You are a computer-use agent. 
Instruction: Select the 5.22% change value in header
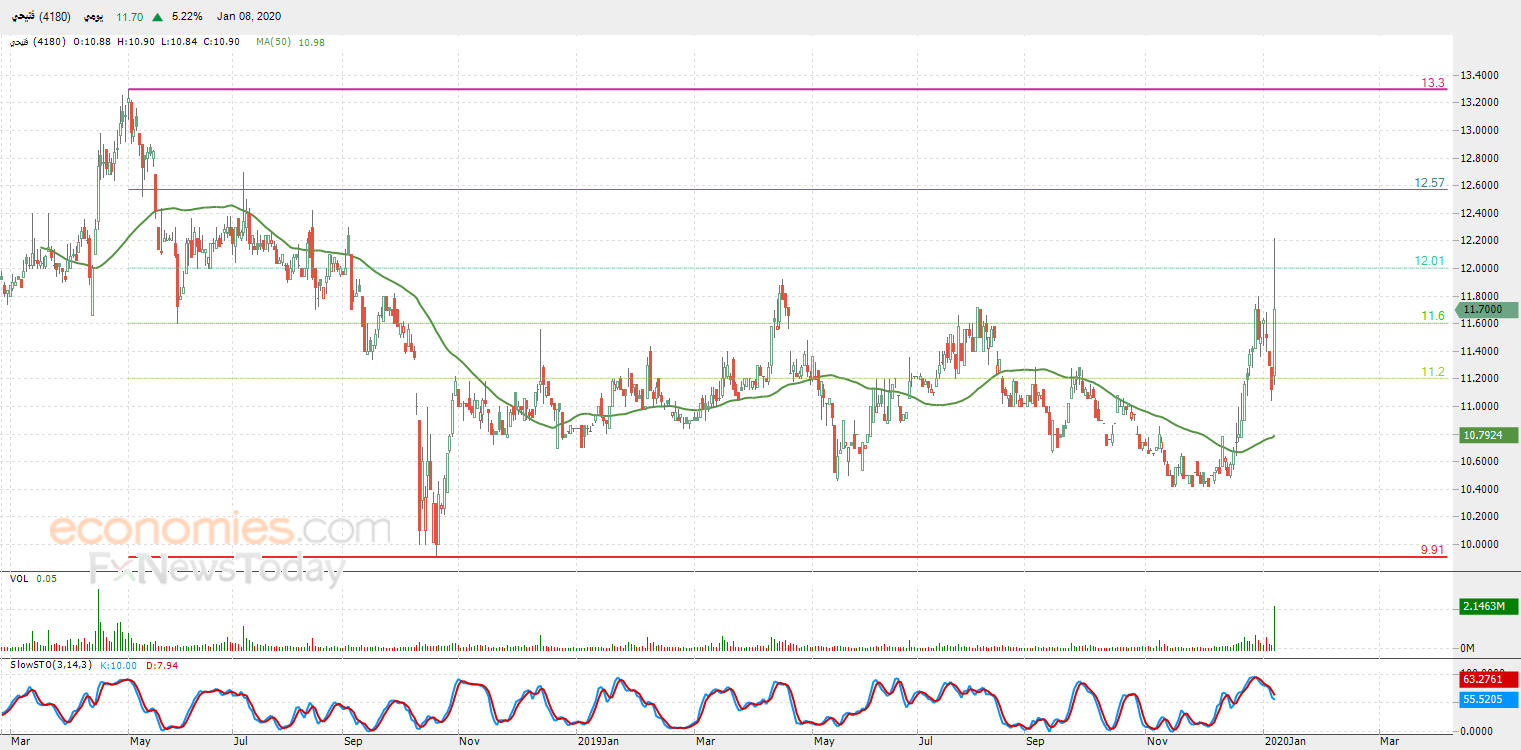(x=187, y=17)
